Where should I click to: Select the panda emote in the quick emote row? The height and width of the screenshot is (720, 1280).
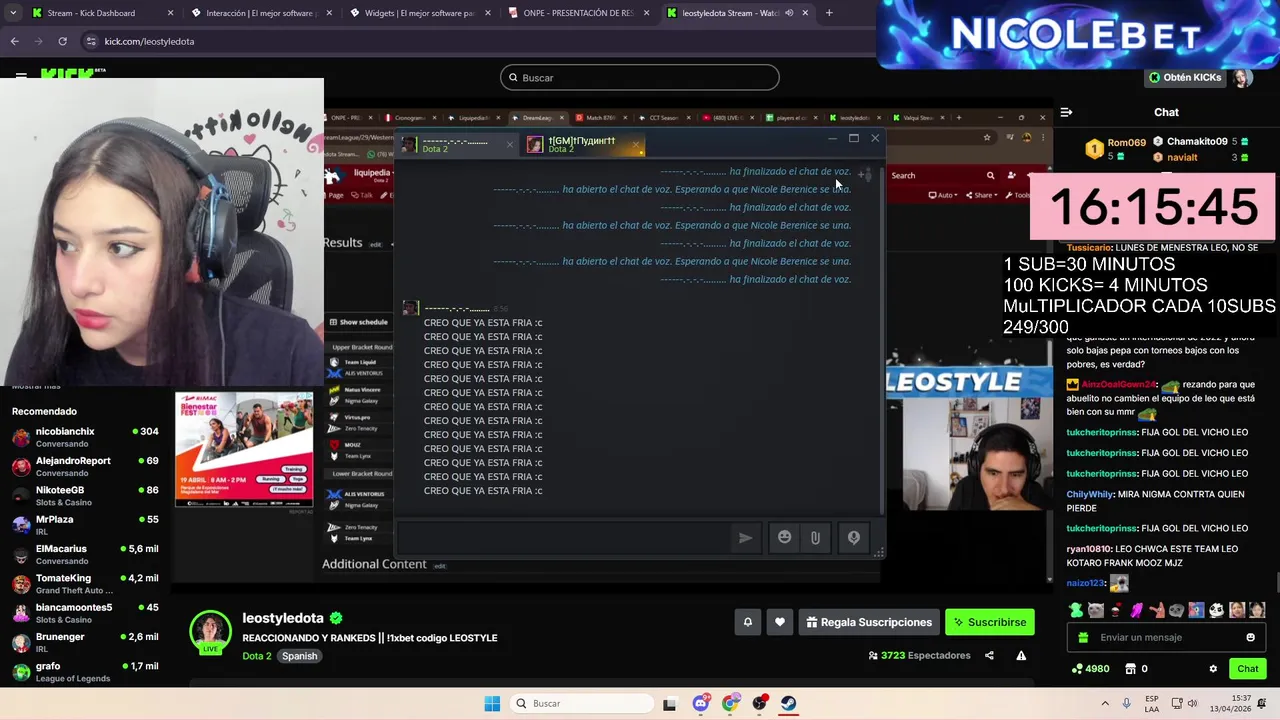(x=1216, y=610)
